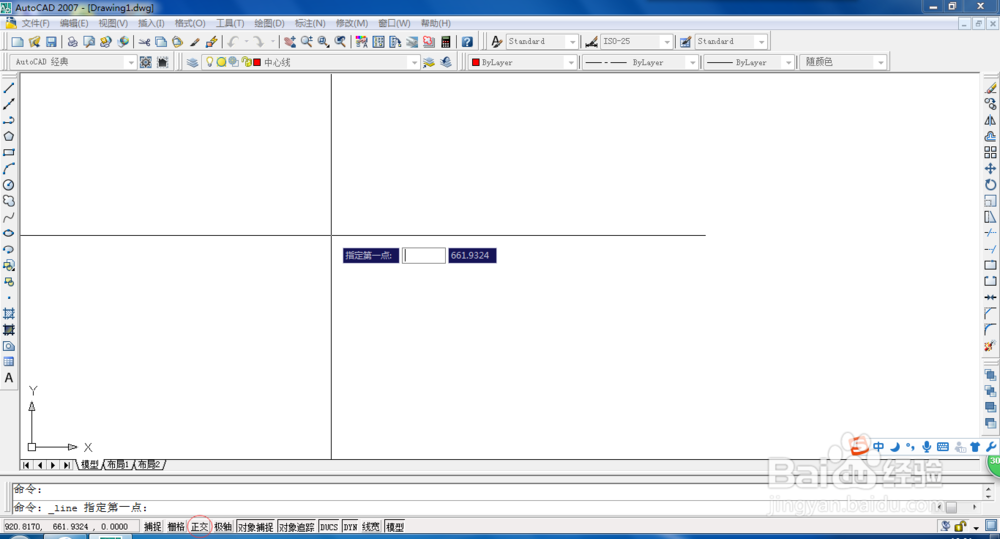Open the 中心线 layer dropdown
1000x539 pixels.
[x=415, y=63]
